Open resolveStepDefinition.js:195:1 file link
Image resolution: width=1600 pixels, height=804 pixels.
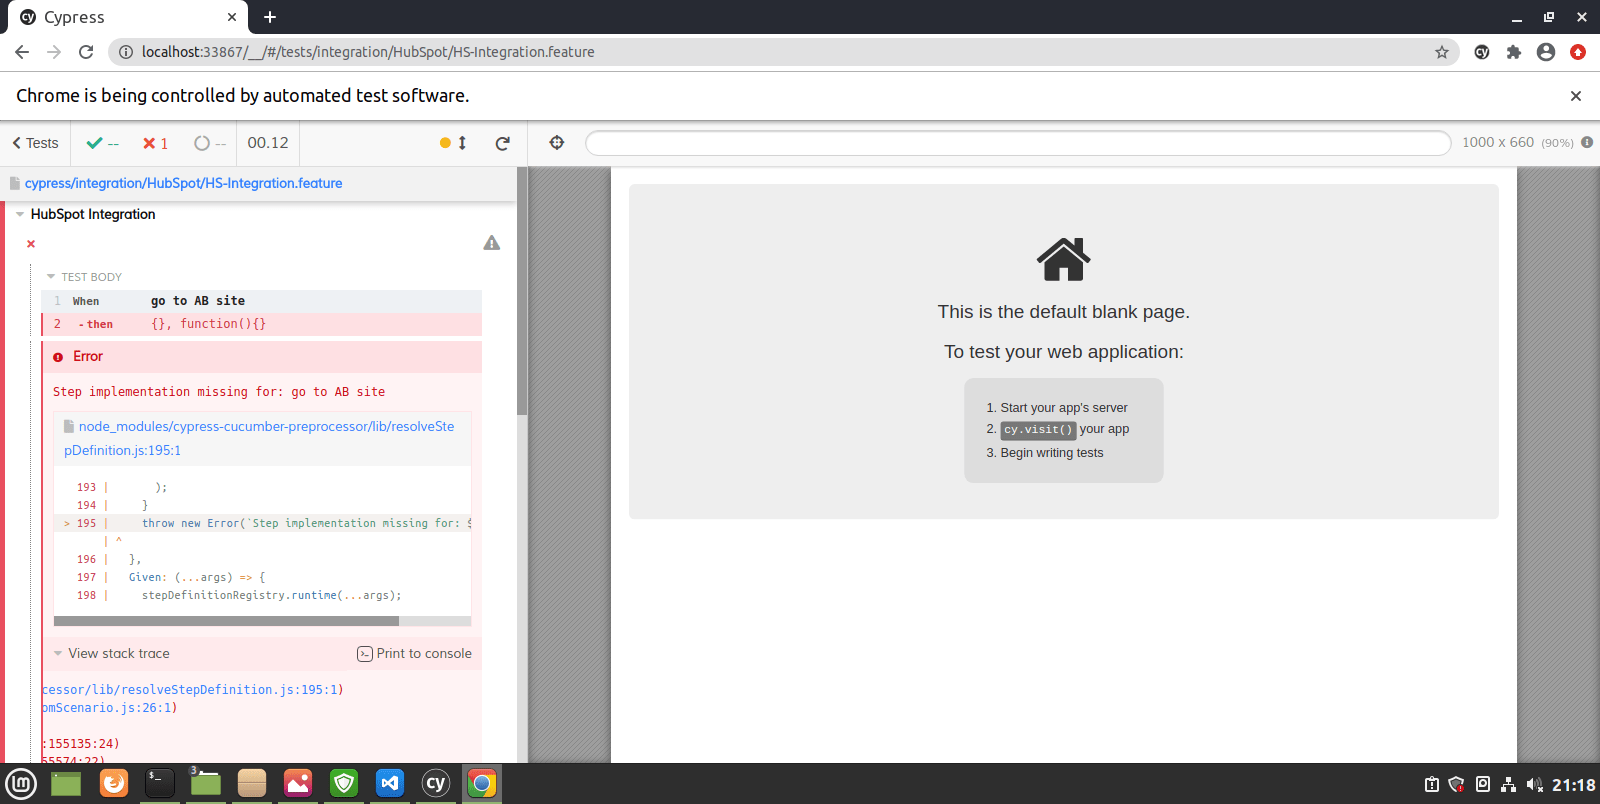pyautogui.click(x=259, y=438)
